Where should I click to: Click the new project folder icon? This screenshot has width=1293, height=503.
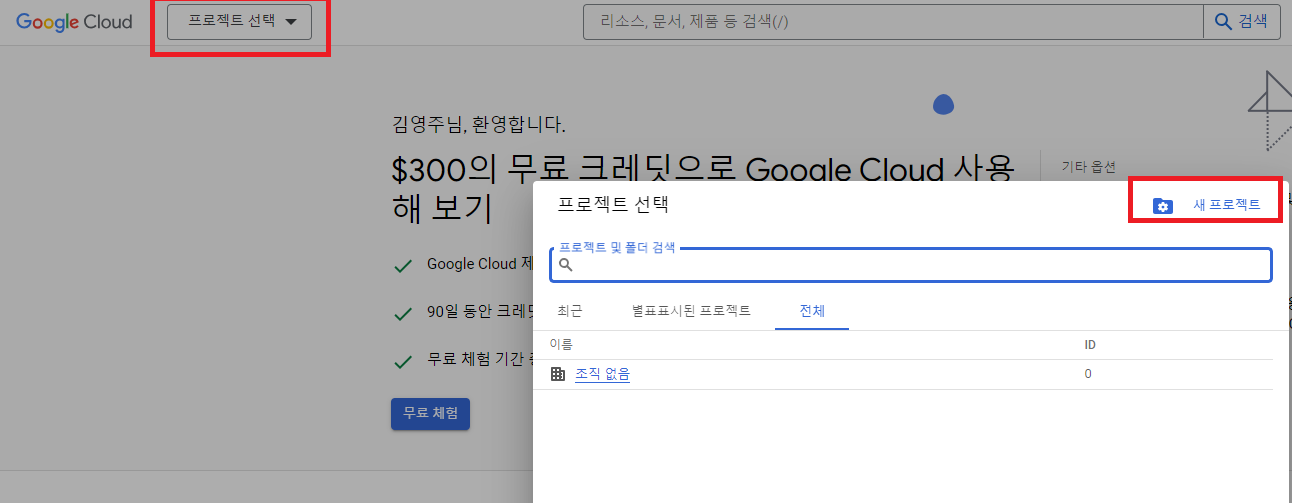point(1162,206)
